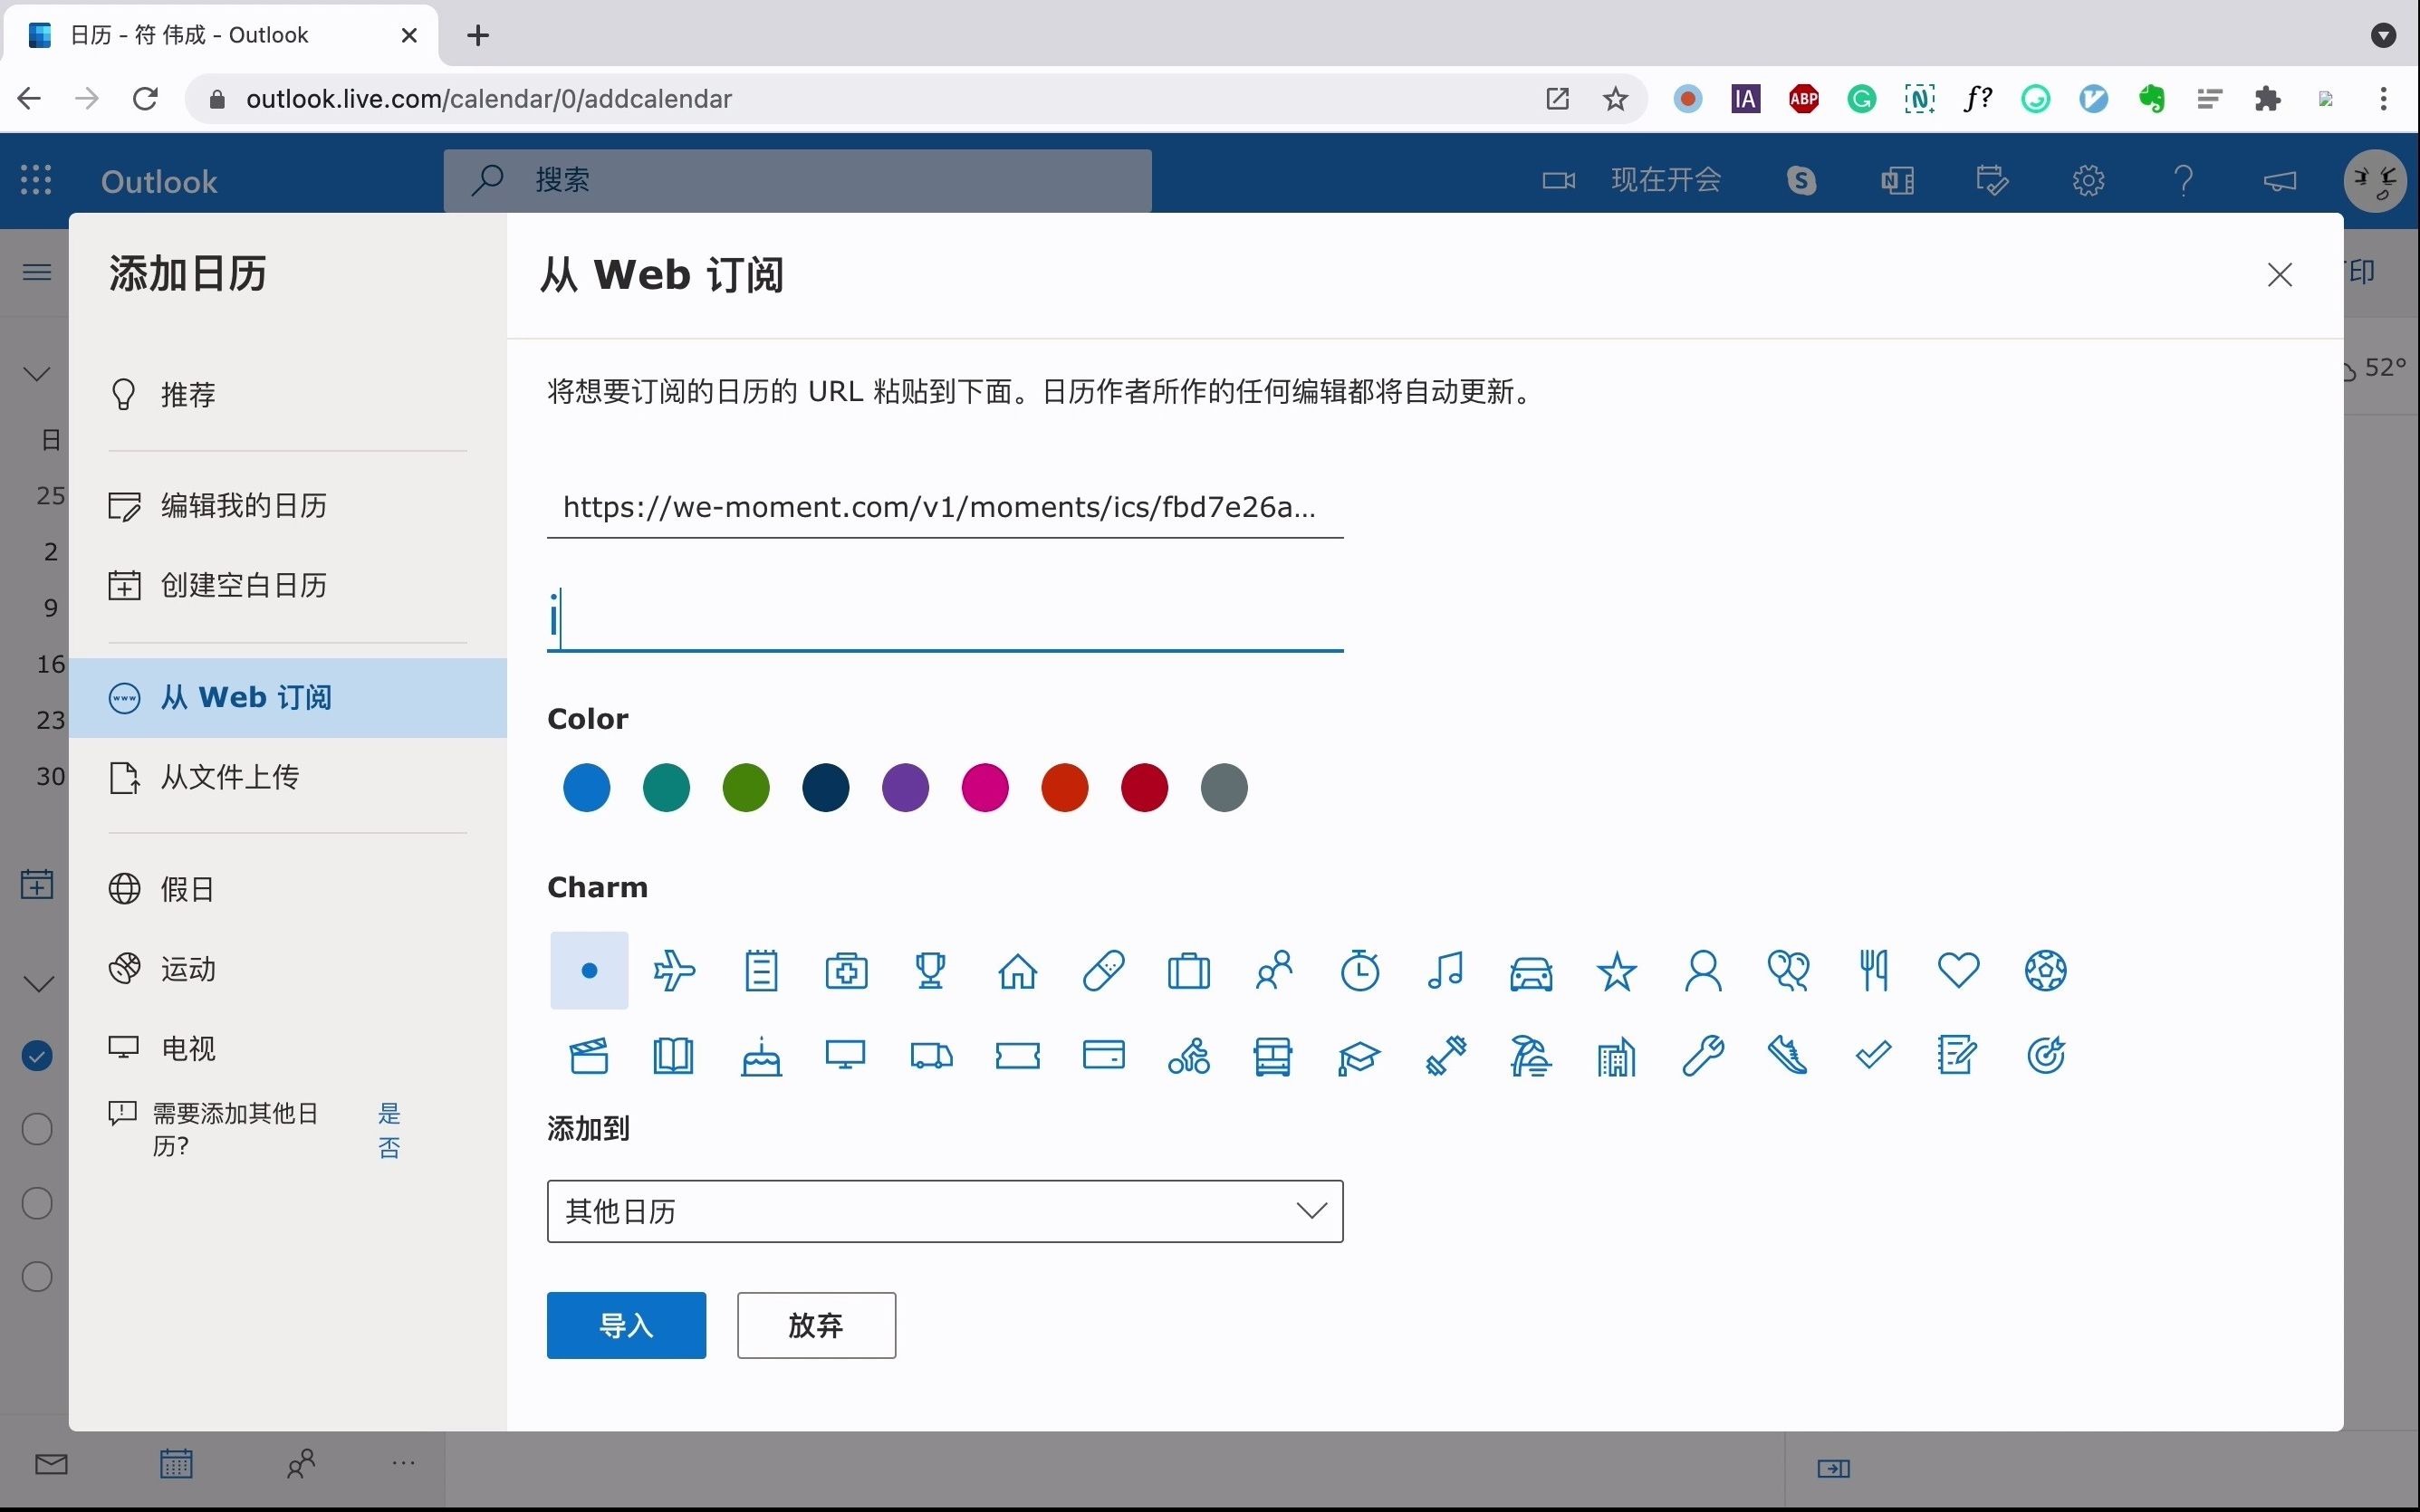
Task: Open a new Chrome tab
Action: tap(478, 35)
